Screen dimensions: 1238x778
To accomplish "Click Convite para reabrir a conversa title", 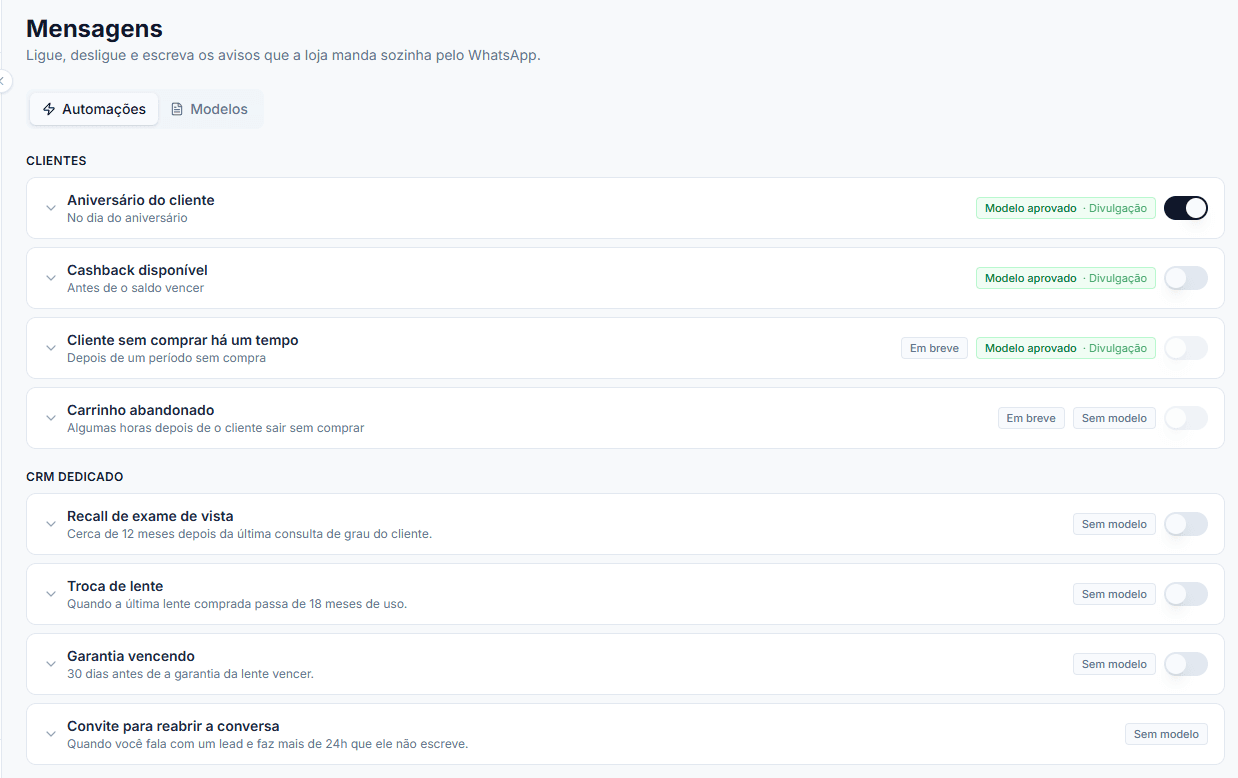I will click(x=173, y=726).
